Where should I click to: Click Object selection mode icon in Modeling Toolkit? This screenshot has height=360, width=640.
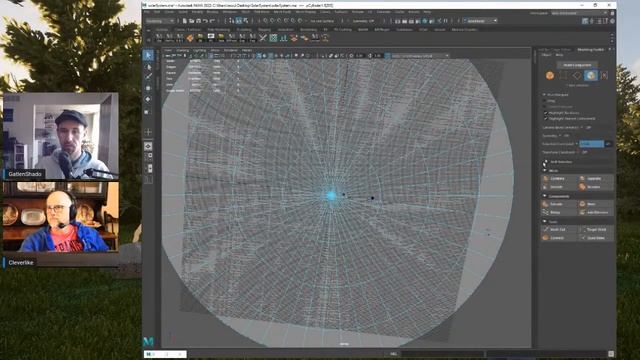click(550, 76)
